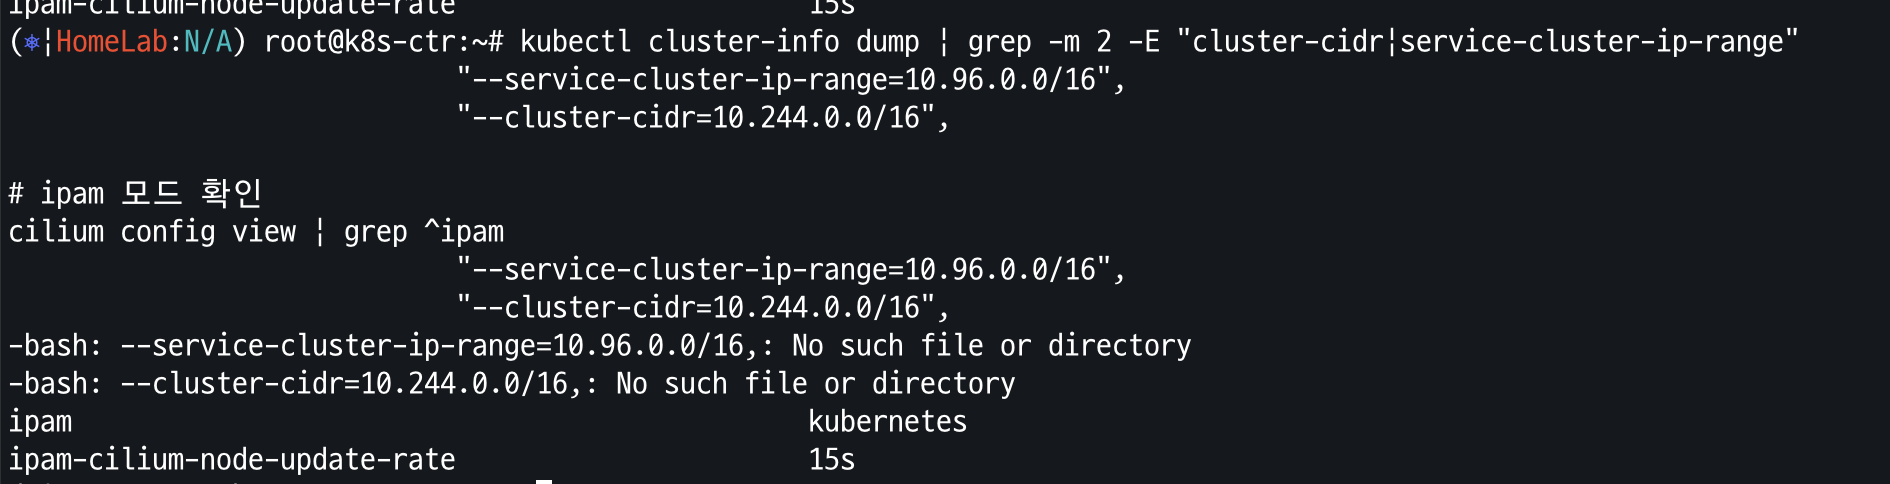Click 'No such file or directory' on cluster-cidr error
Viewport: 1890px width, 484px height.
(x=816, y=384)
